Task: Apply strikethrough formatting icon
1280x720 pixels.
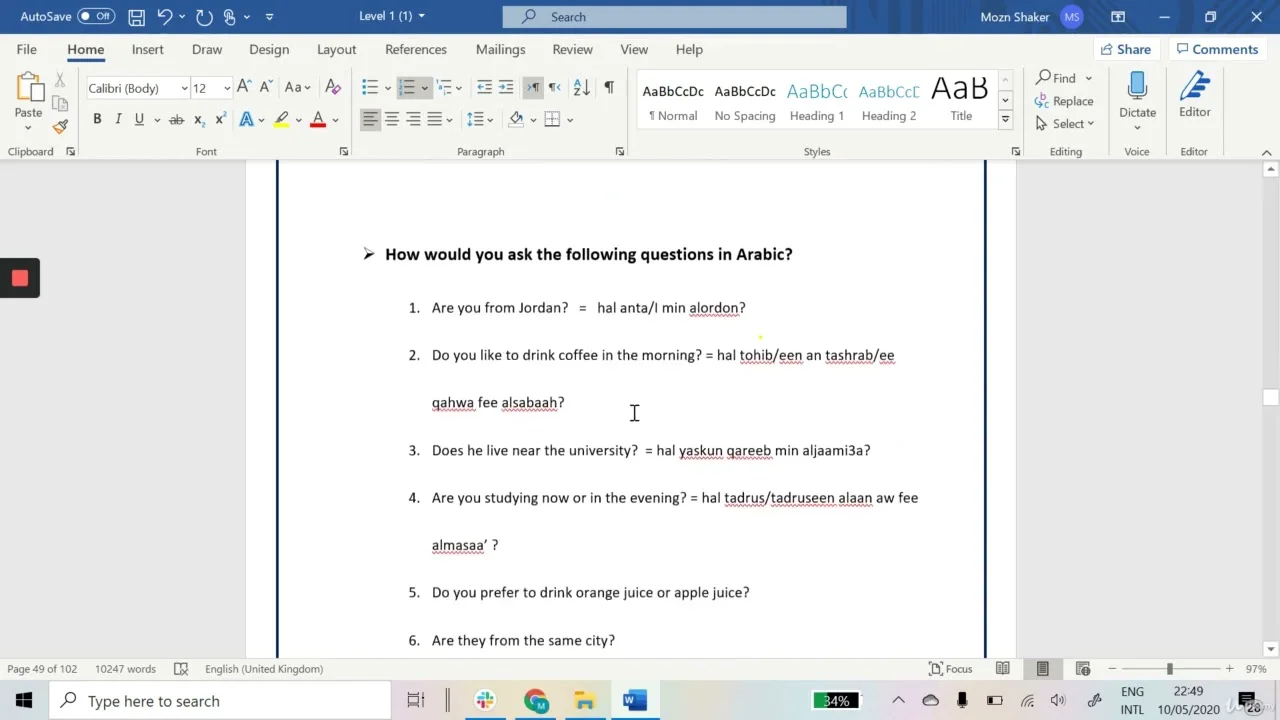Action: tap(176, 119)
